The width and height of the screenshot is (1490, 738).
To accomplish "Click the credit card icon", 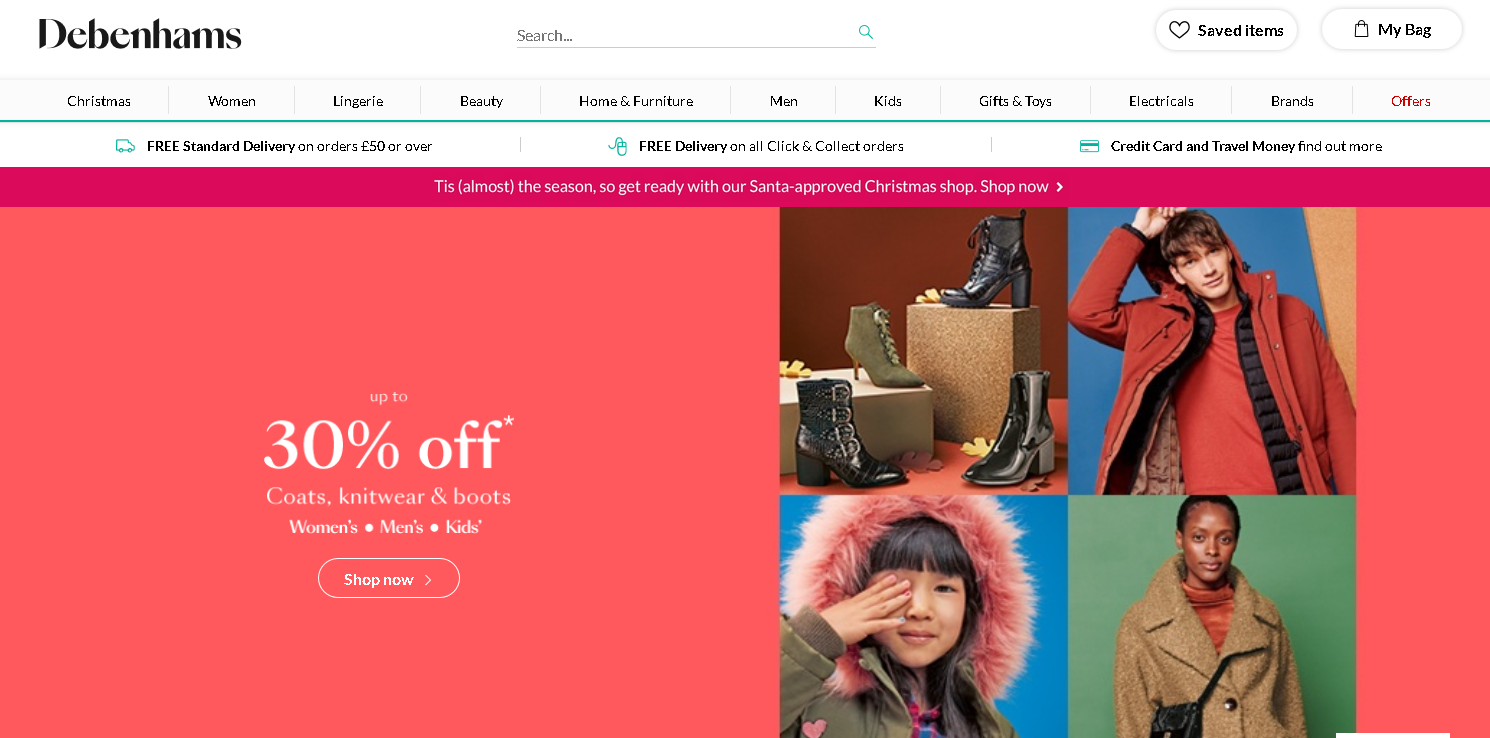I will pos(1089,146).
